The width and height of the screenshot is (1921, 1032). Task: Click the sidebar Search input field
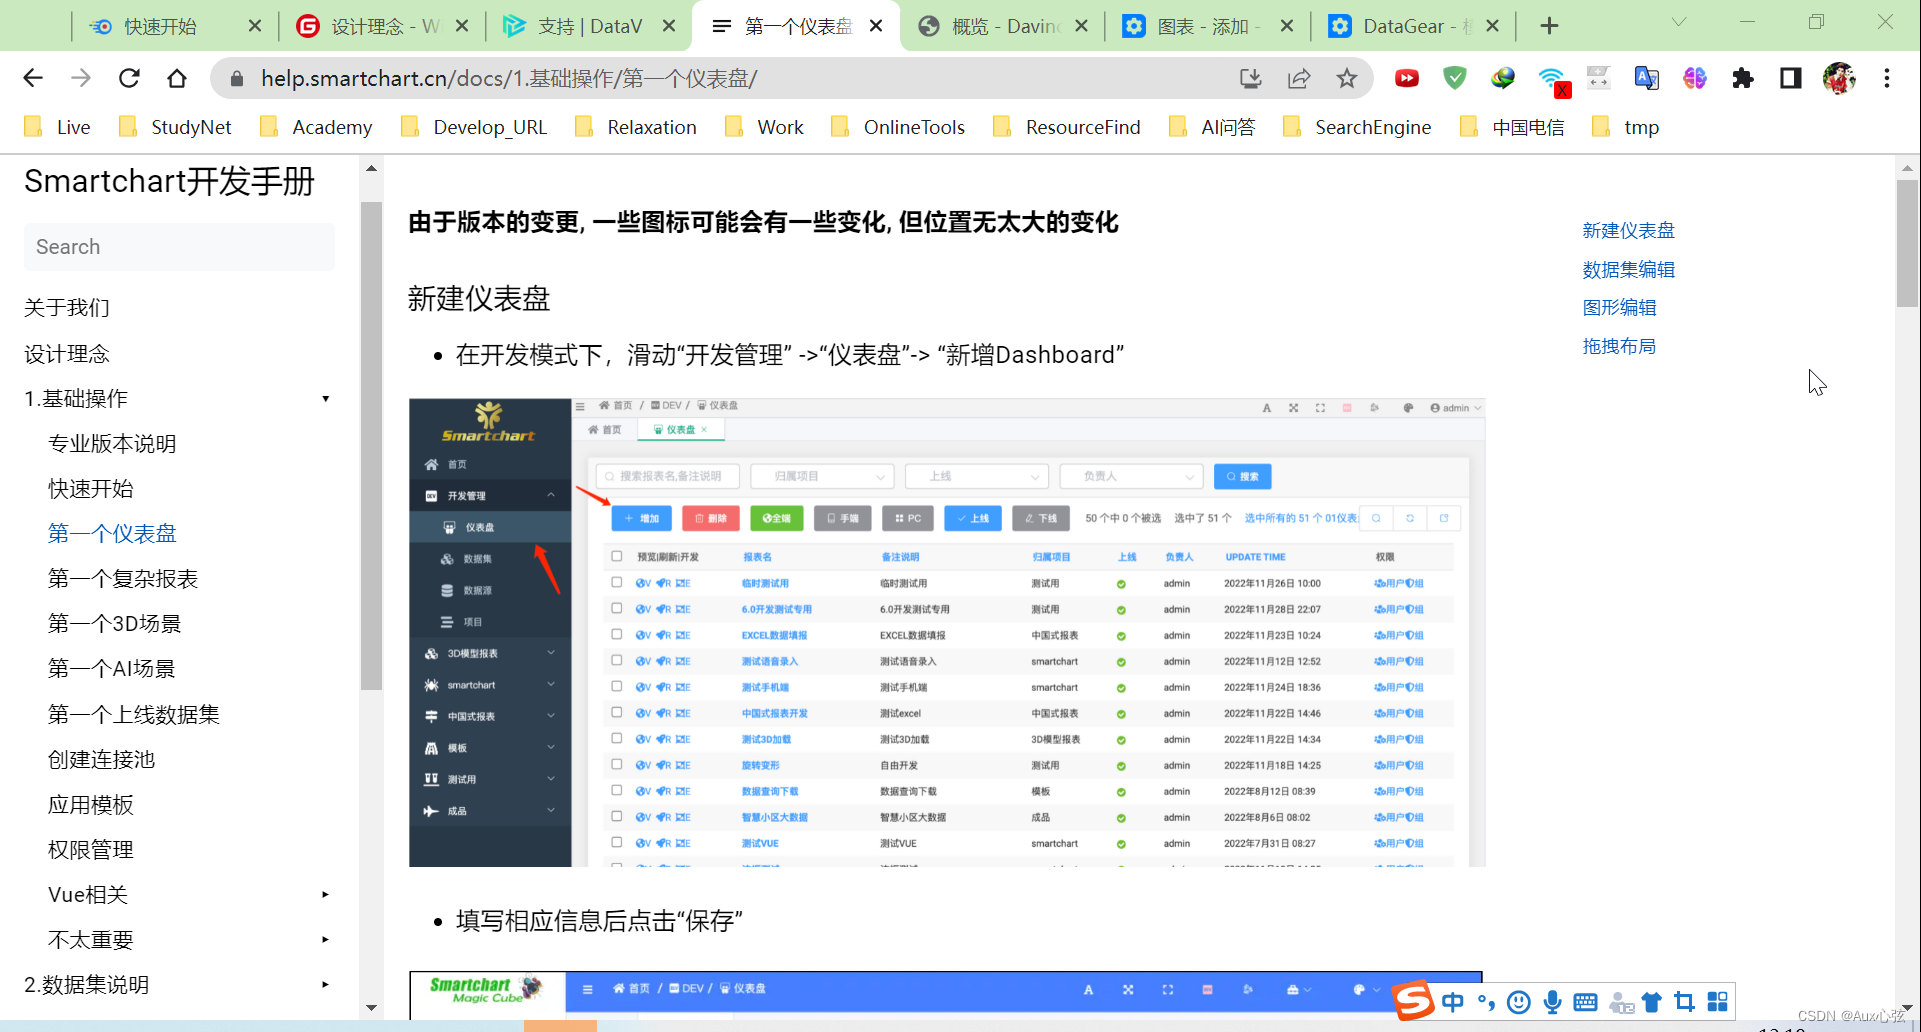pyautogui.click(x=178, y=246)
